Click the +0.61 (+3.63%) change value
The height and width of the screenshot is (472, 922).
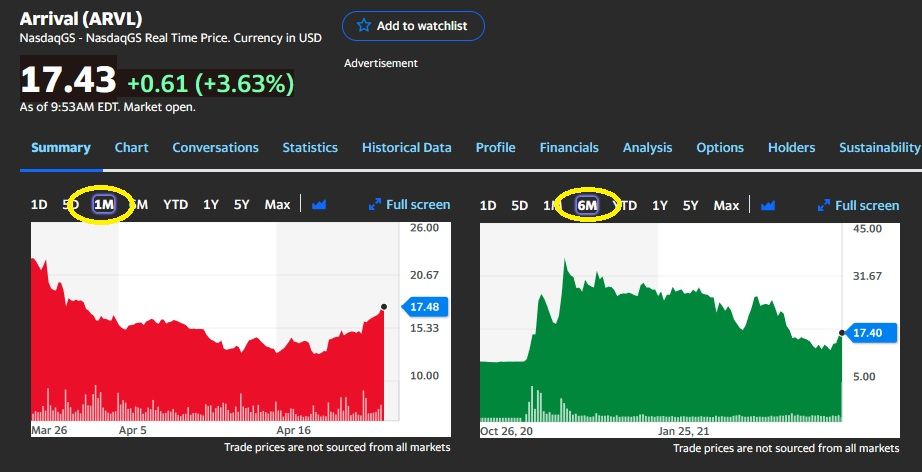pos(211,83)
